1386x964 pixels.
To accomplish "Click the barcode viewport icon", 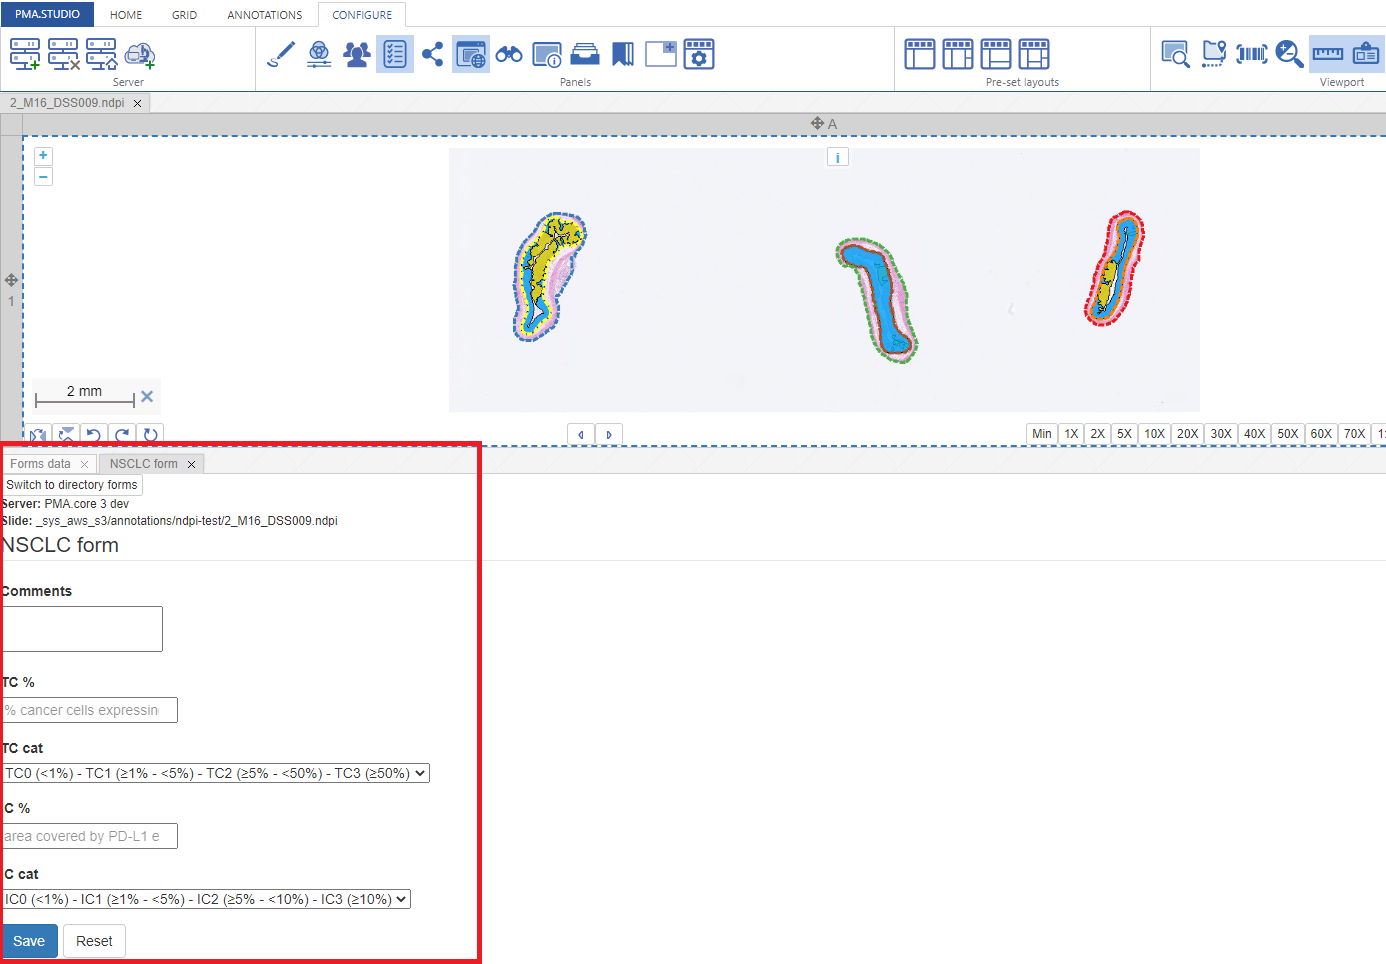I will (x=1251, y=54).
